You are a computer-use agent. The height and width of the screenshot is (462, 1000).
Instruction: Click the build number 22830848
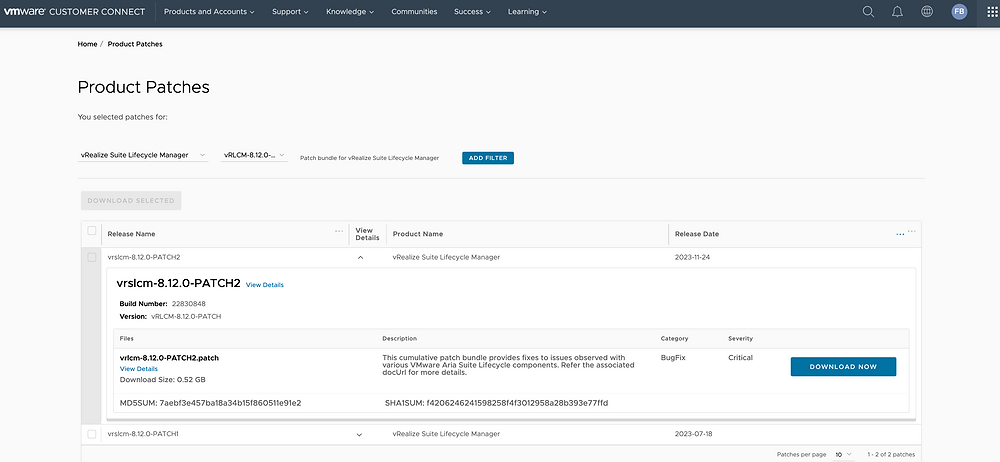tap(189, 304)
